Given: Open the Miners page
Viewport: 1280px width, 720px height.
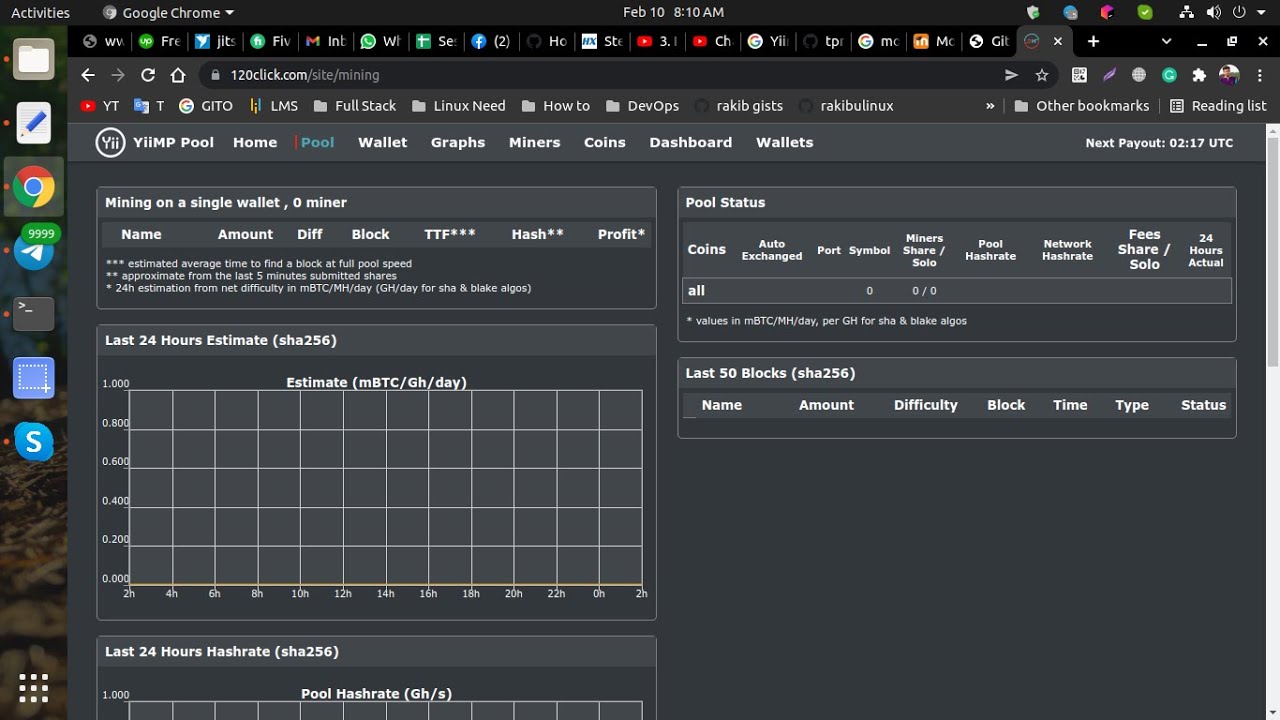Looking at the screenshot, I should point(534,142).
